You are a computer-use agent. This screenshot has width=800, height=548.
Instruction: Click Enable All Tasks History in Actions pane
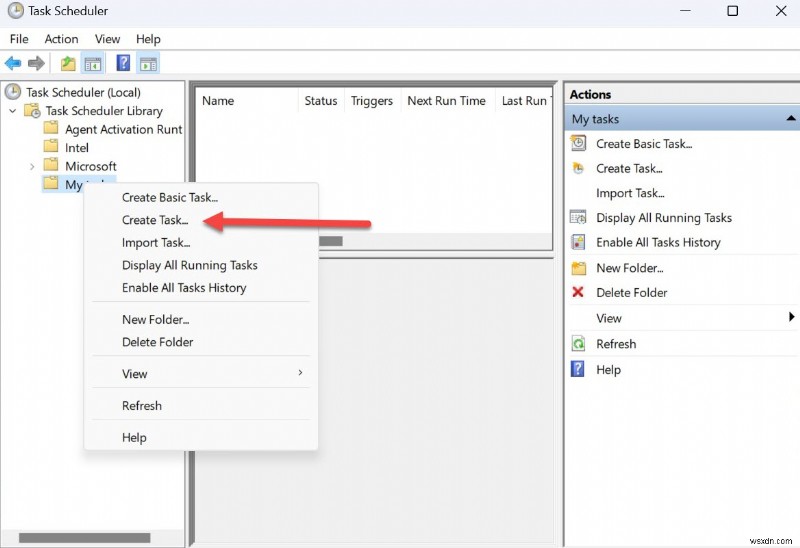658,242
